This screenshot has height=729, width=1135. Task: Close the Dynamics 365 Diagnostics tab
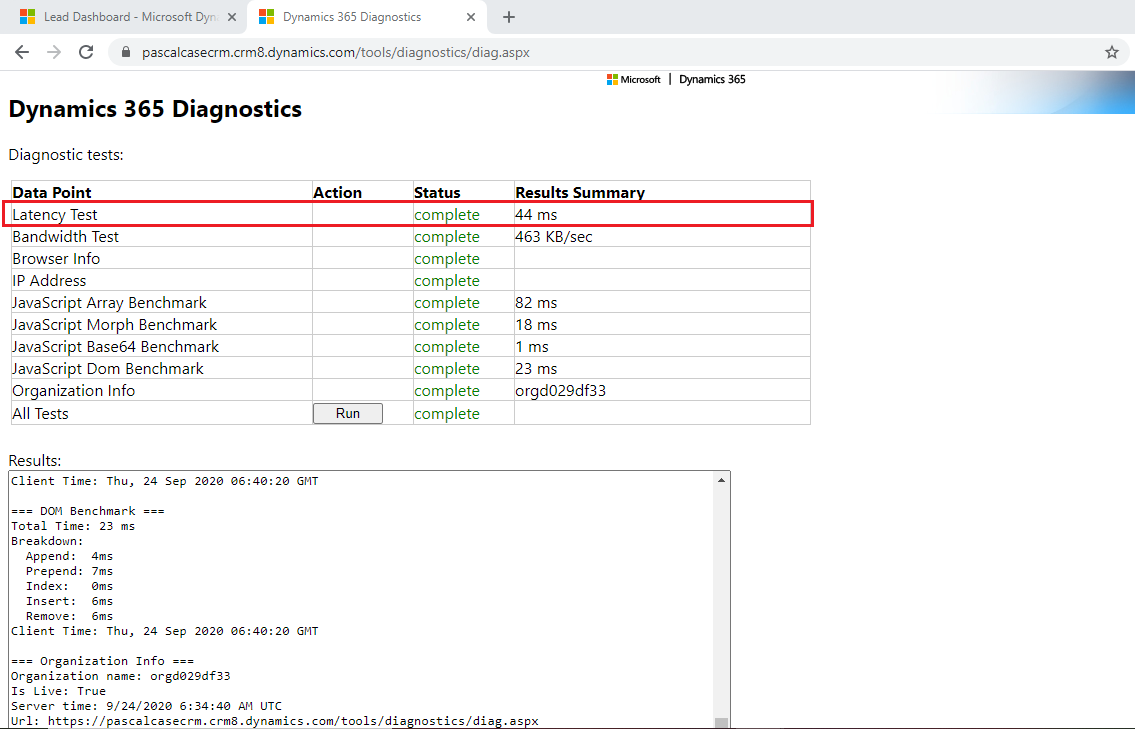click(471, 17)
